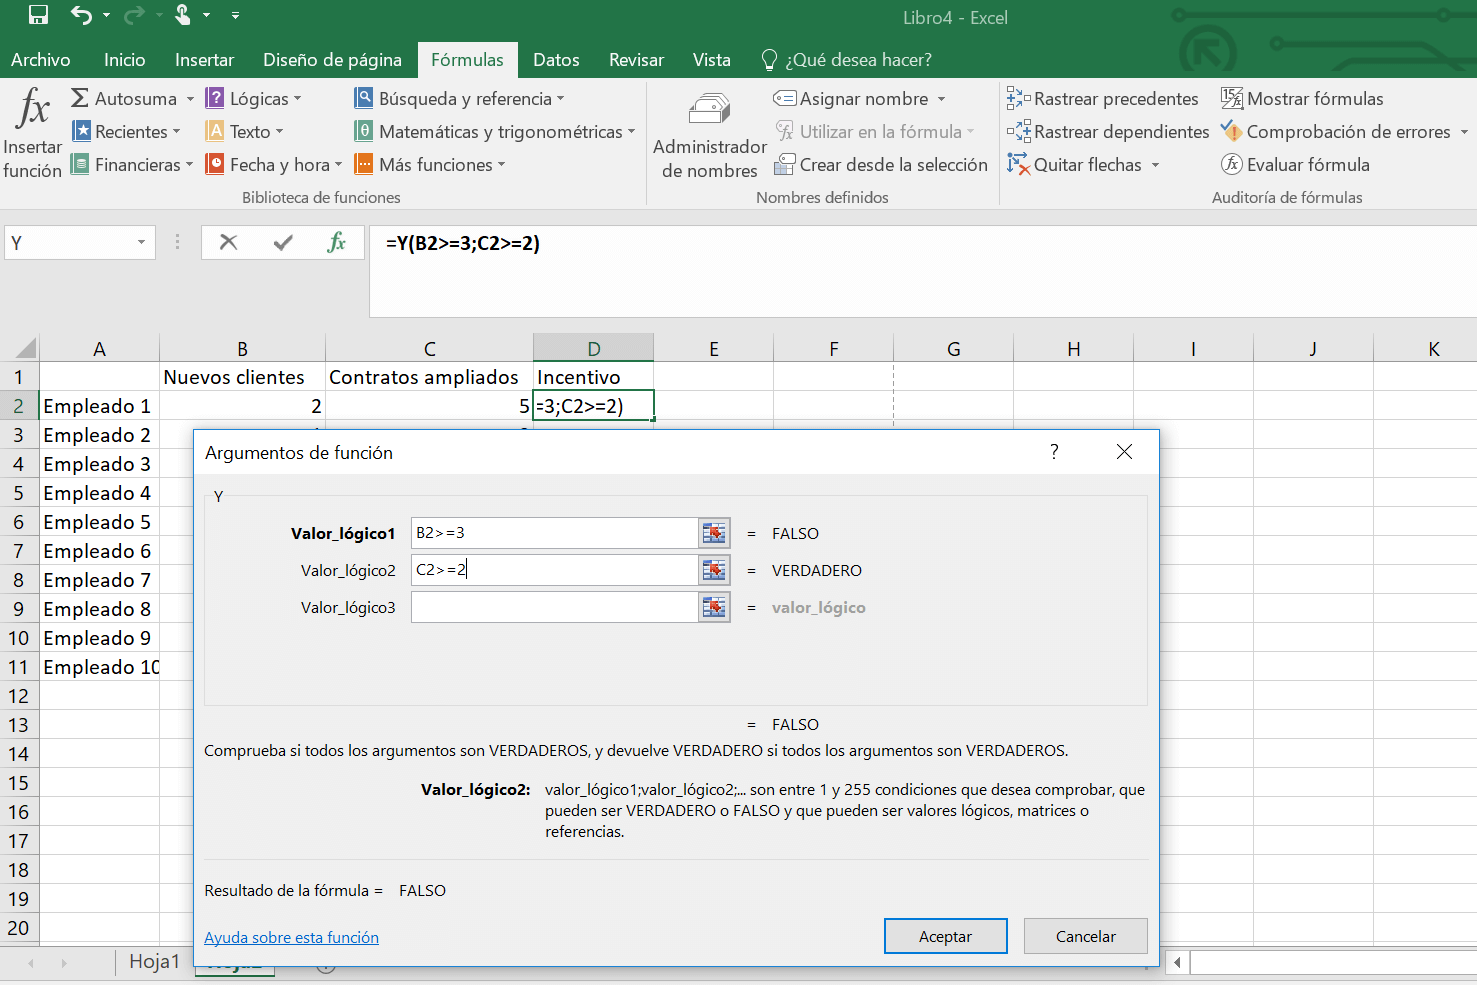The width and height of the screenshot is (1477, 985).
Task: Click the dialog help question mark
Action: (1054, 452)
